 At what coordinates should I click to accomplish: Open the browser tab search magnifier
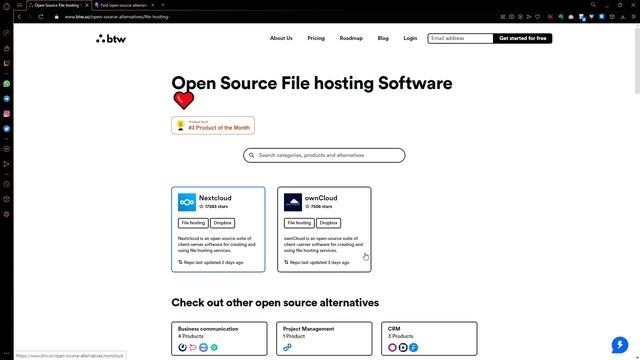pyautogui.click(x=593, y=5)
